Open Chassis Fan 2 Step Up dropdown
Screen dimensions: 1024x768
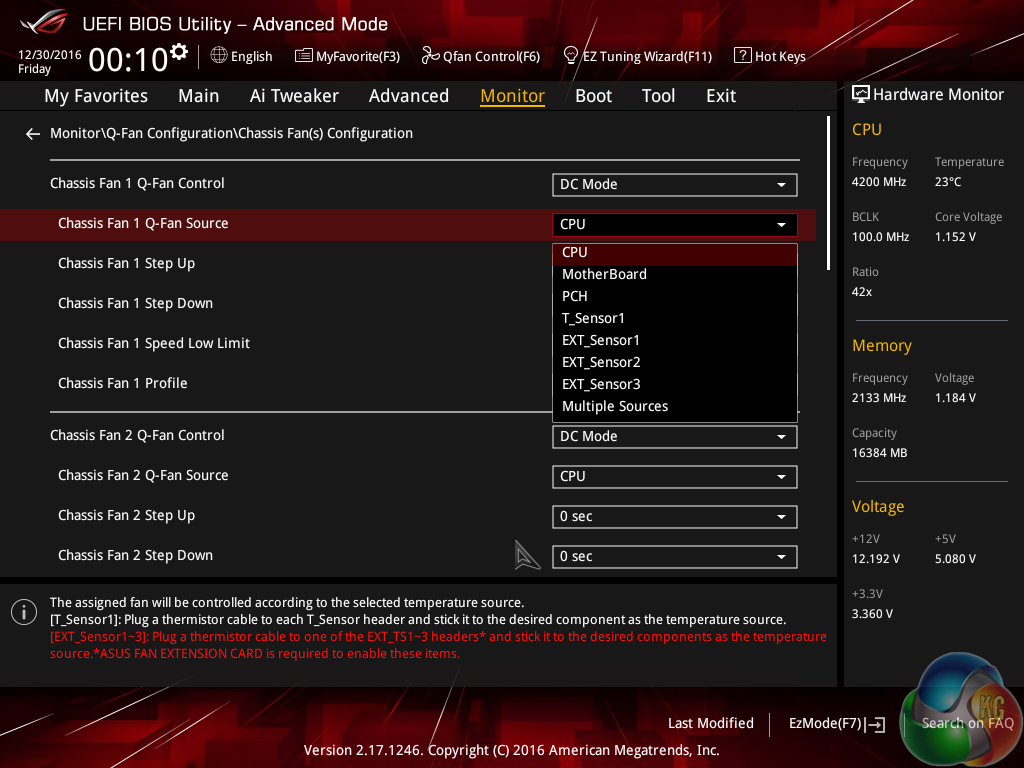click(x=675, y=517)
